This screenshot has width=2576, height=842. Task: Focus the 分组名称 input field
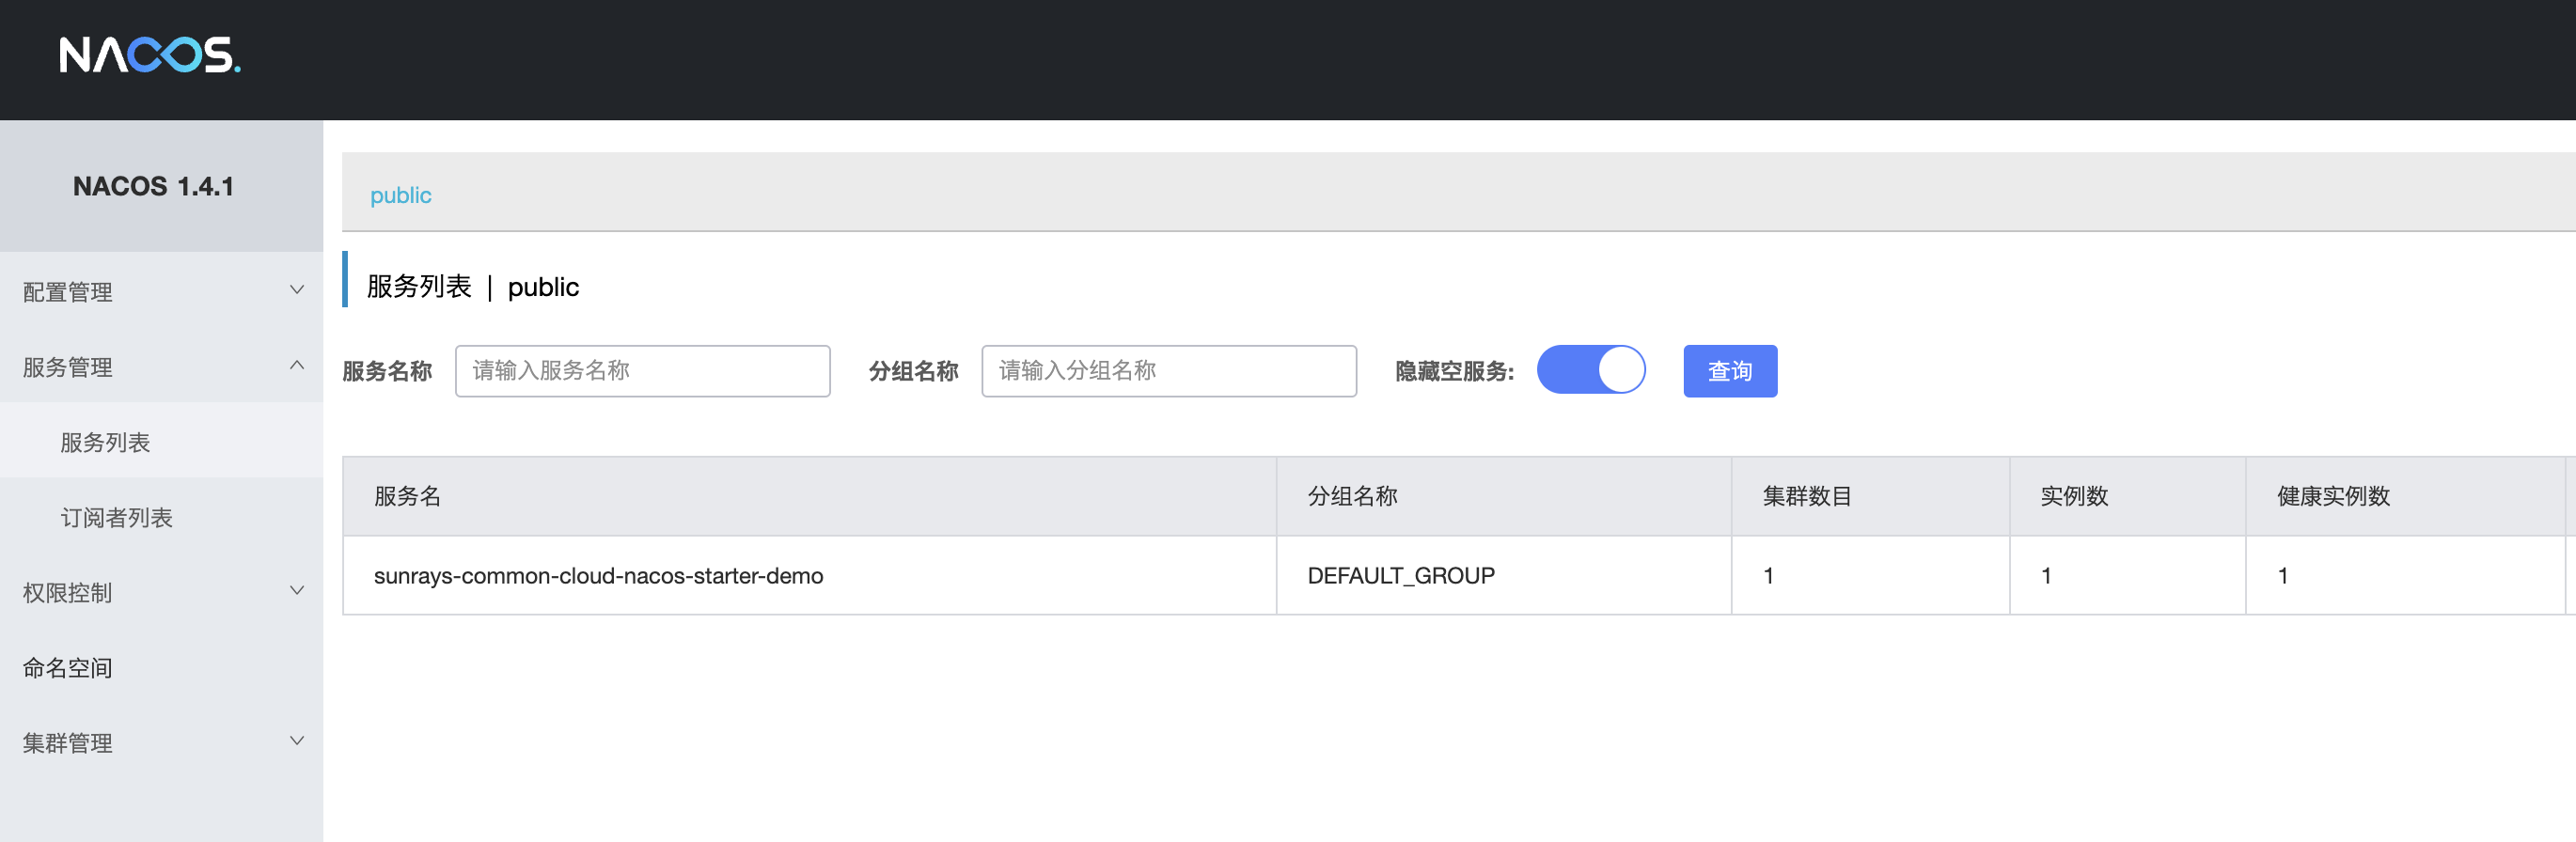1169,371
